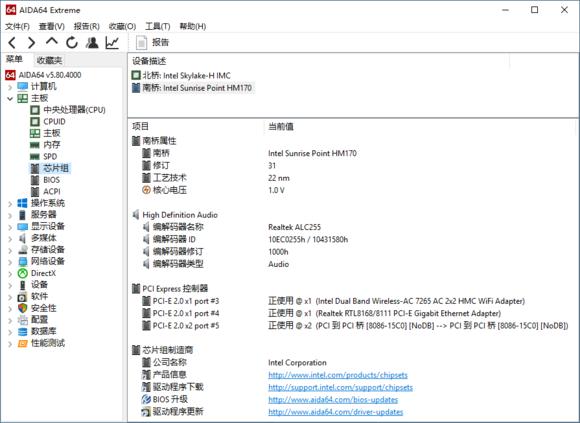Image resolution: width=580 pixels, height=423 pixels.
Task: Expand the 服务器 node
Action: point(10,215)
